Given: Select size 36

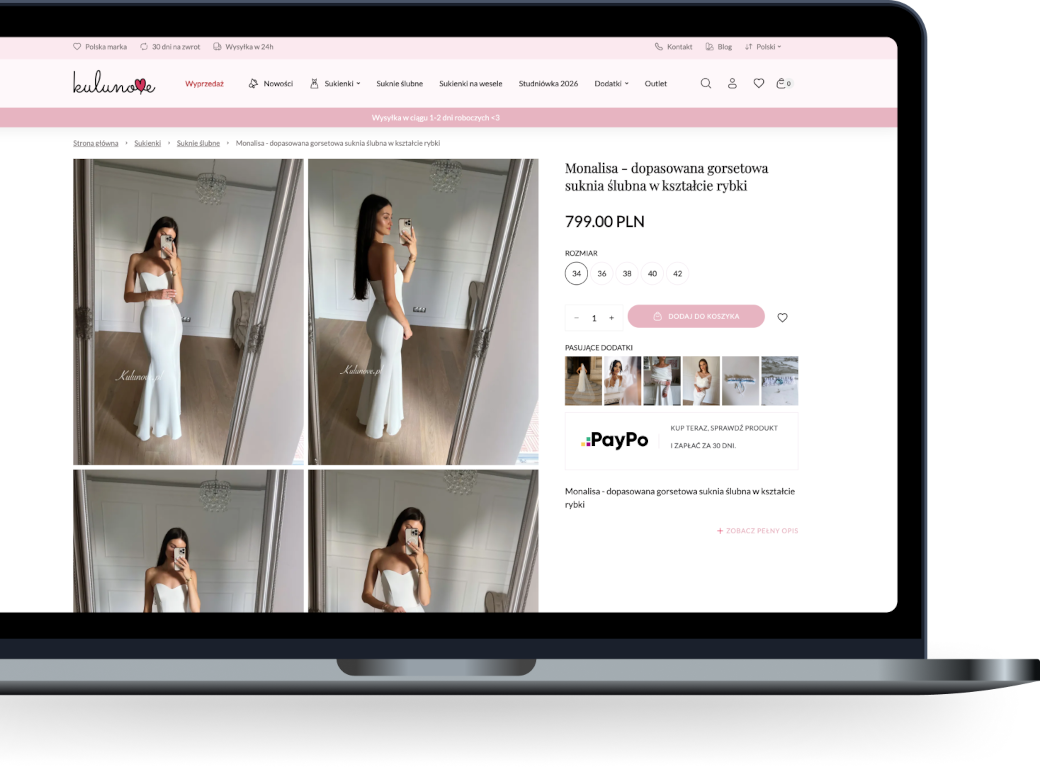Looking at the screenshot, I should (602, 273).
